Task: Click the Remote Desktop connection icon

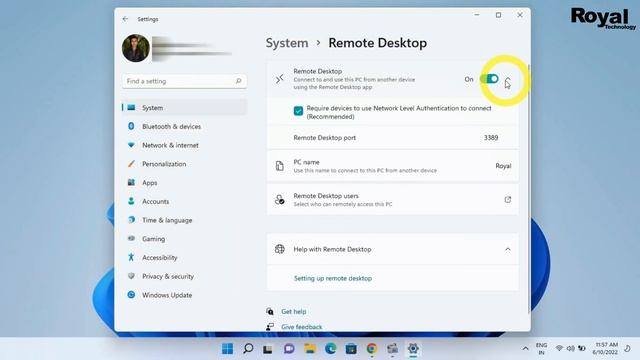Action: (280, 79)
